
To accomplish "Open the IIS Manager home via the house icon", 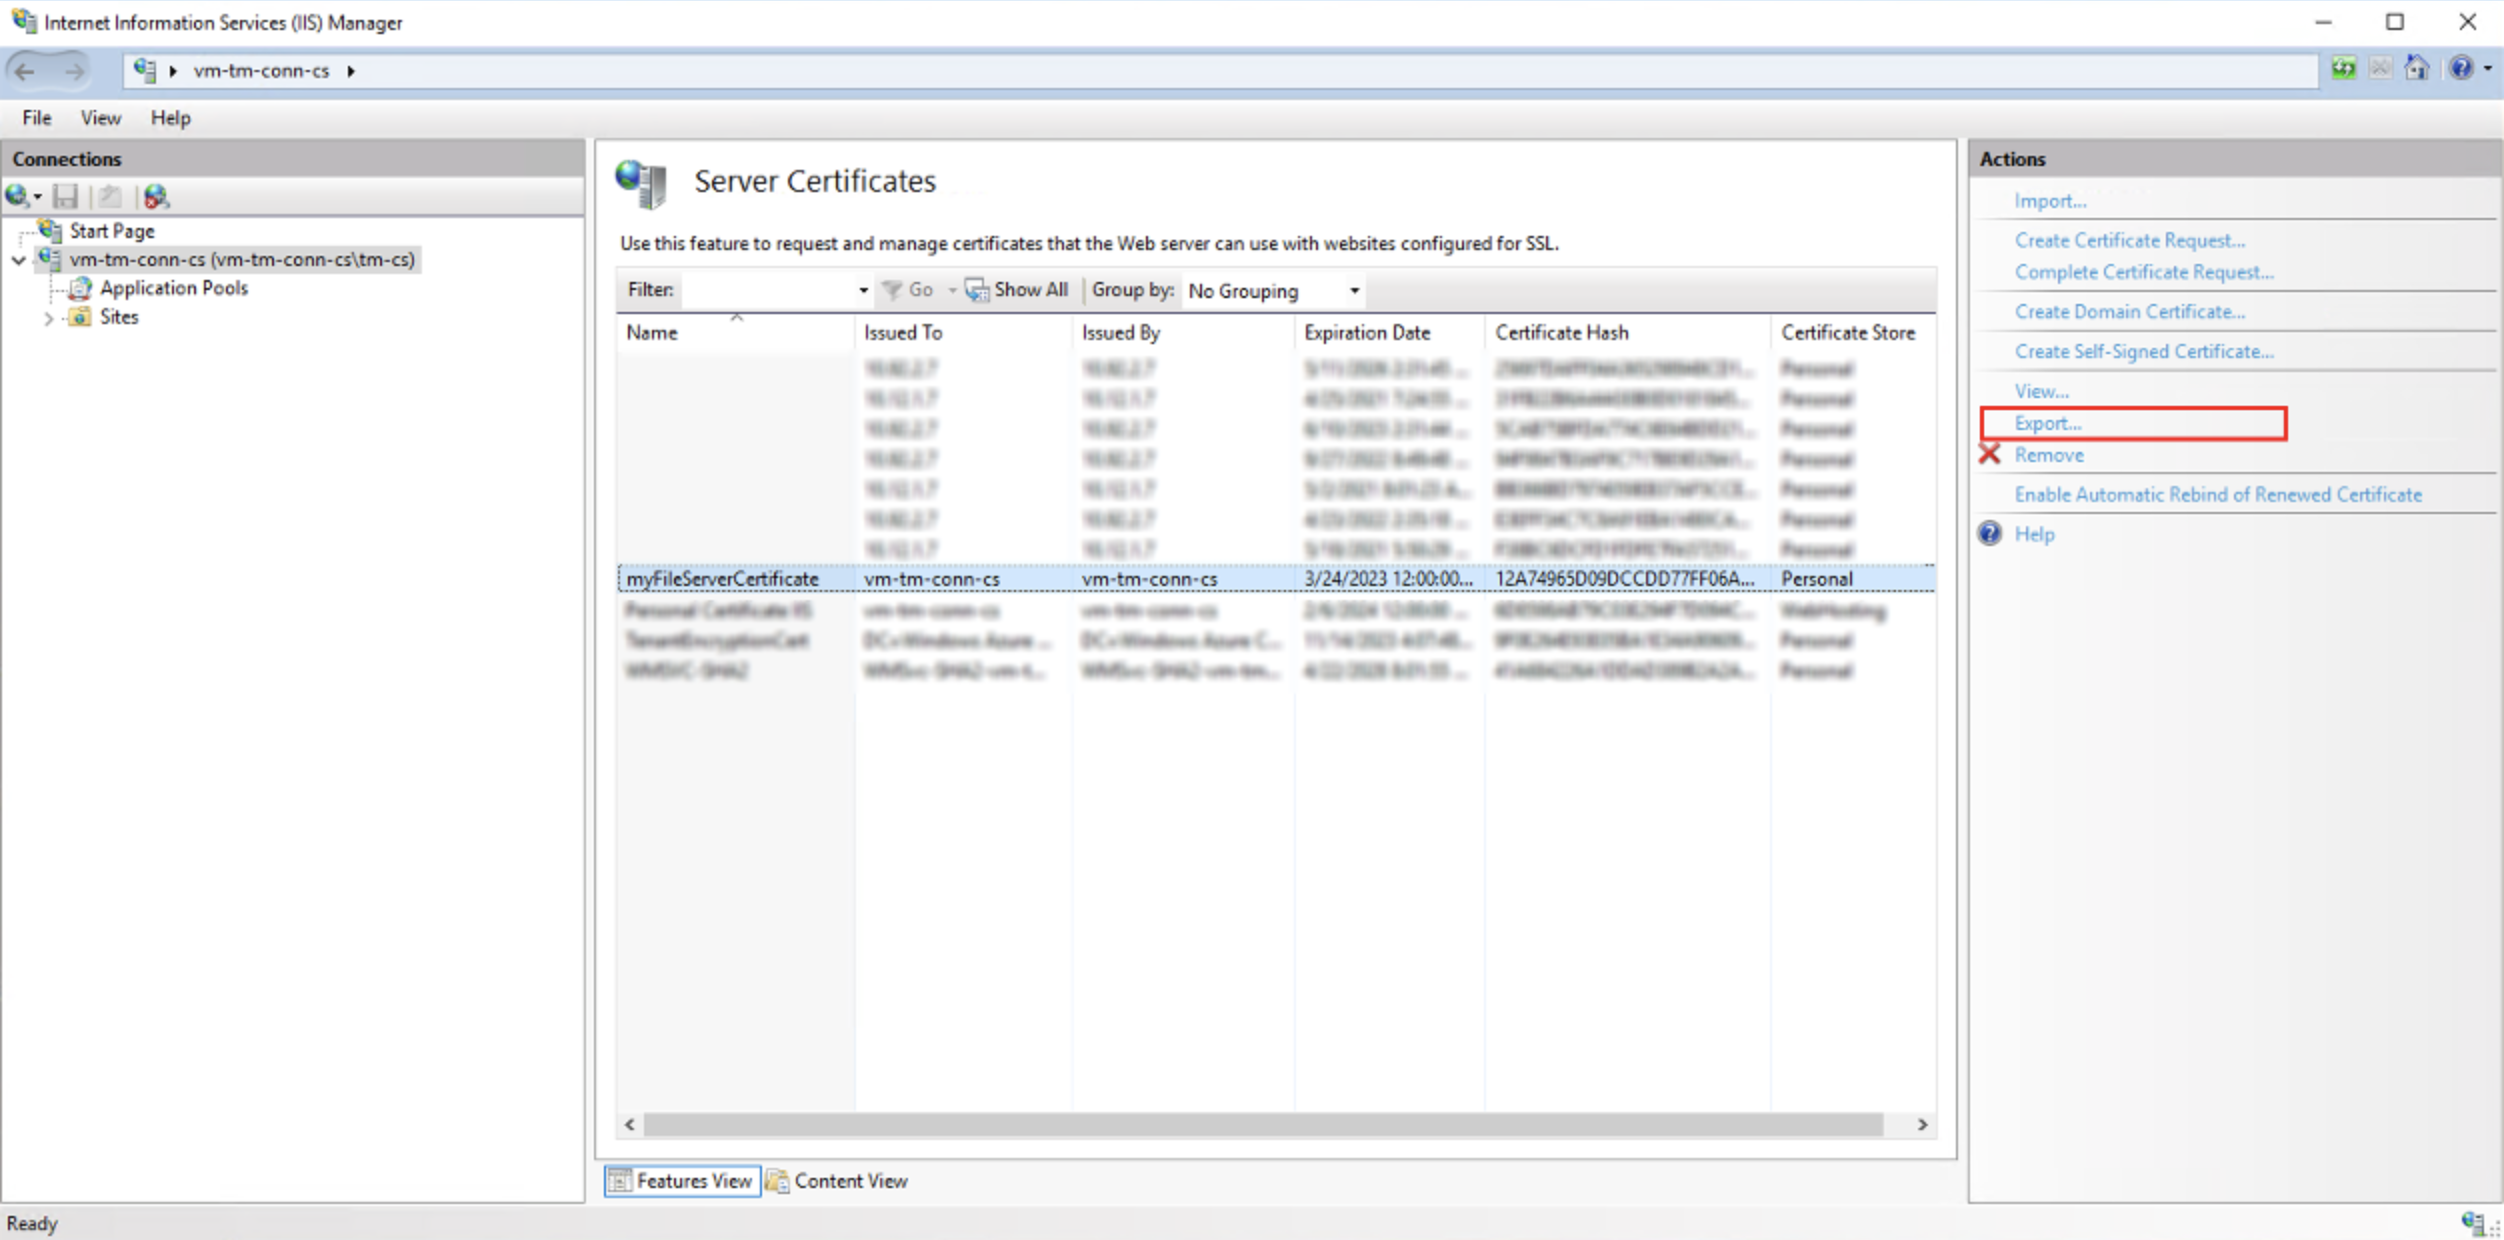I will 2419,68.
